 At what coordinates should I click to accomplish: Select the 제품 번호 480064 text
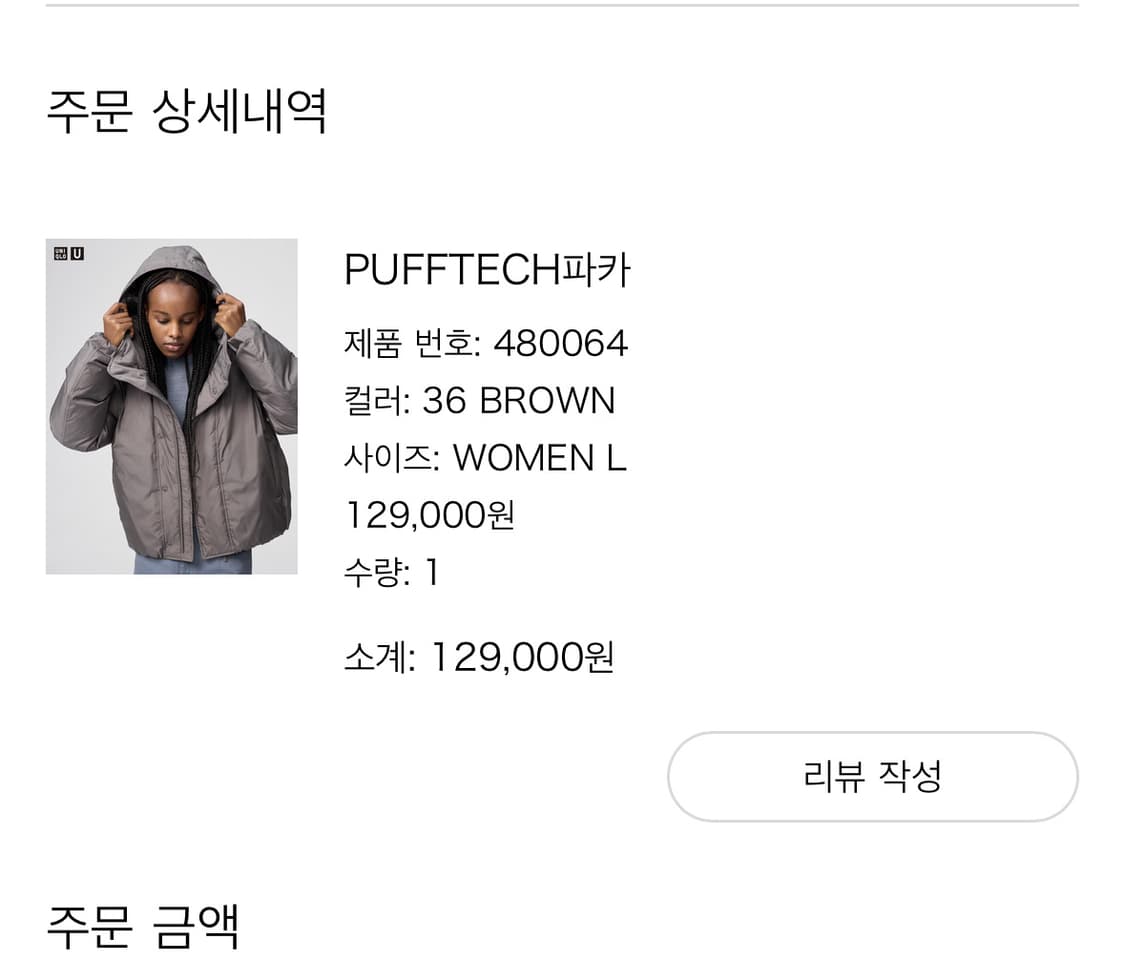tap(483, 343)
